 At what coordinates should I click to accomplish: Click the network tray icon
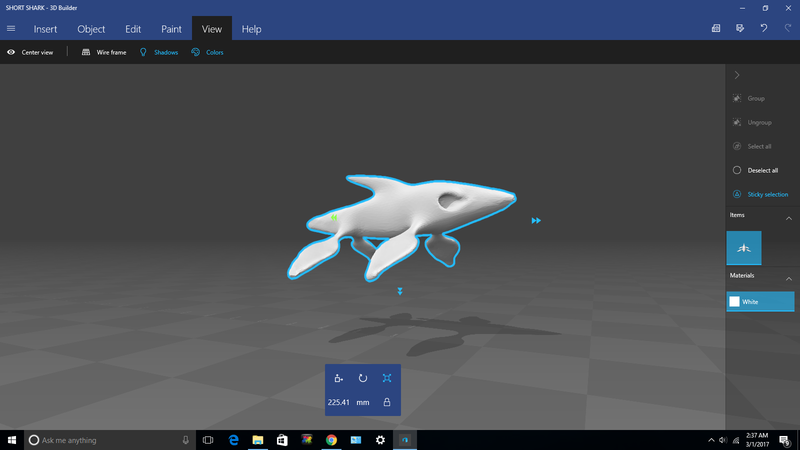tap(736, 440)
